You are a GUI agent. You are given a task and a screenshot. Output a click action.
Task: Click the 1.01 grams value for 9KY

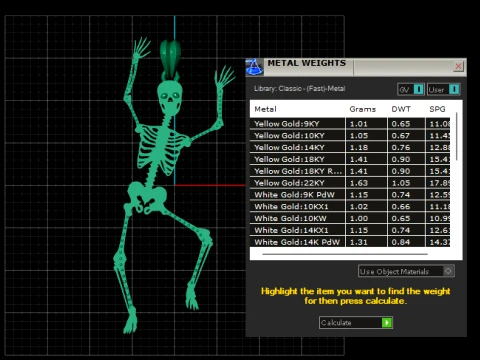coord(359,124)
